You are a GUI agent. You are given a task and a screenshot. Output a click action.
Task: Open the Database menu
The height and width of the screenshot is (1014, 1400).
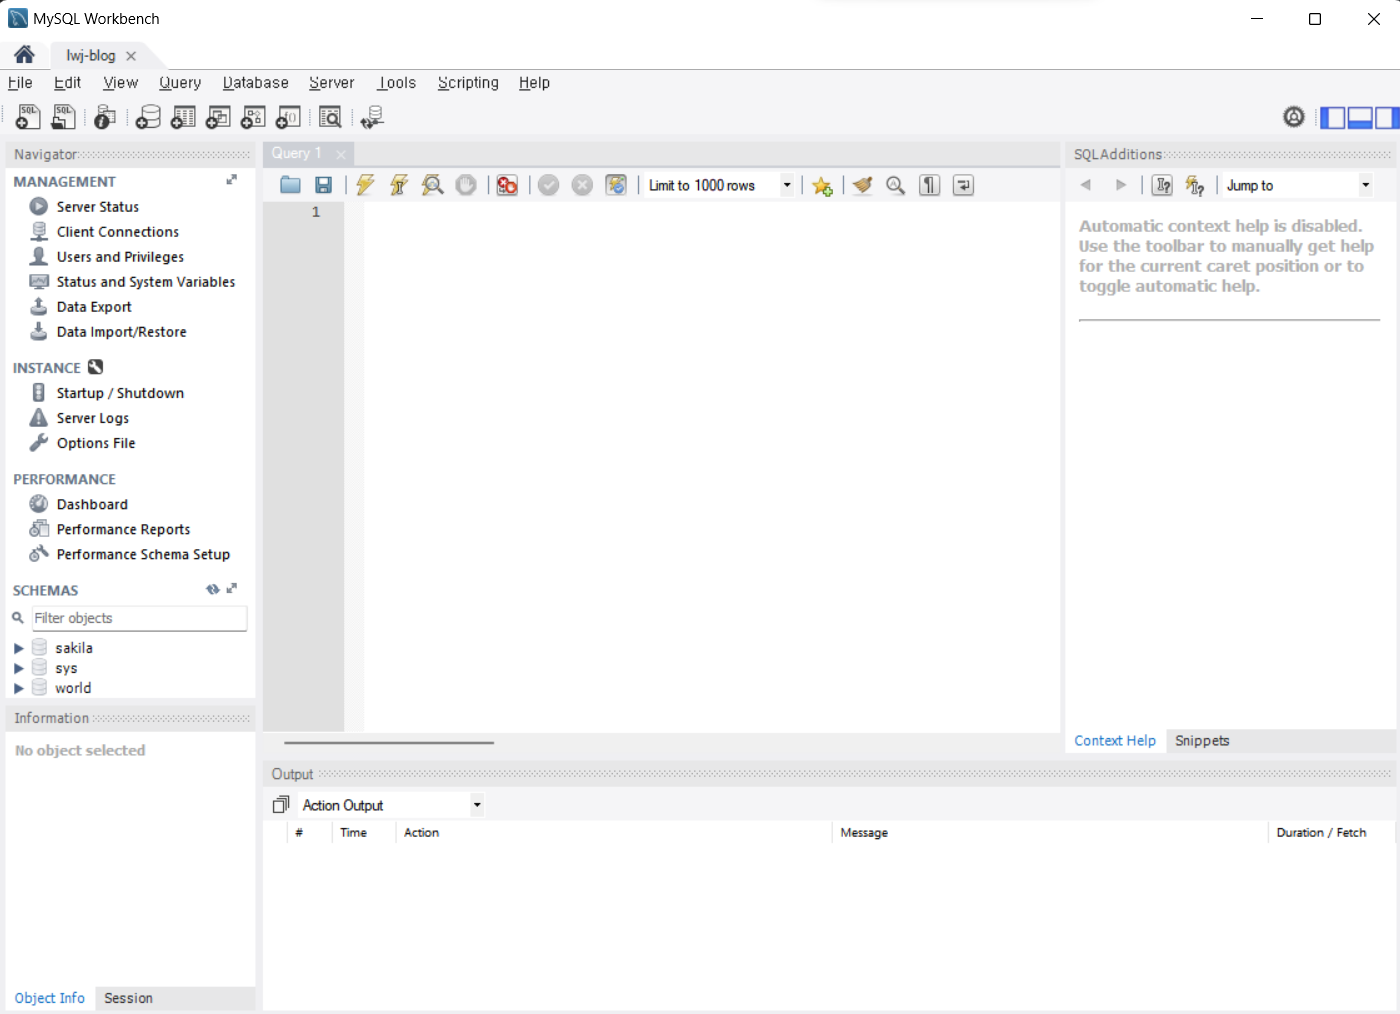coord(255,83)
